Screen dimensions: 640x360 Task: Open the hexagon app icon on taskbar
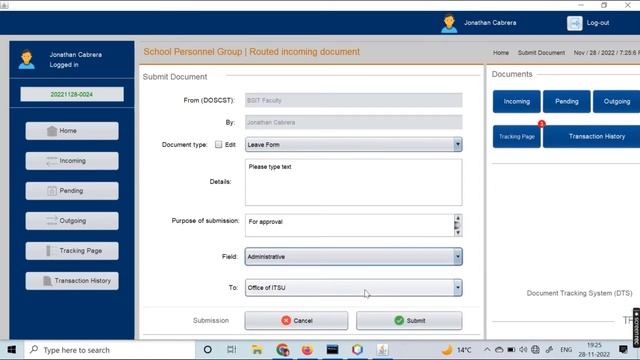(357, 350)
